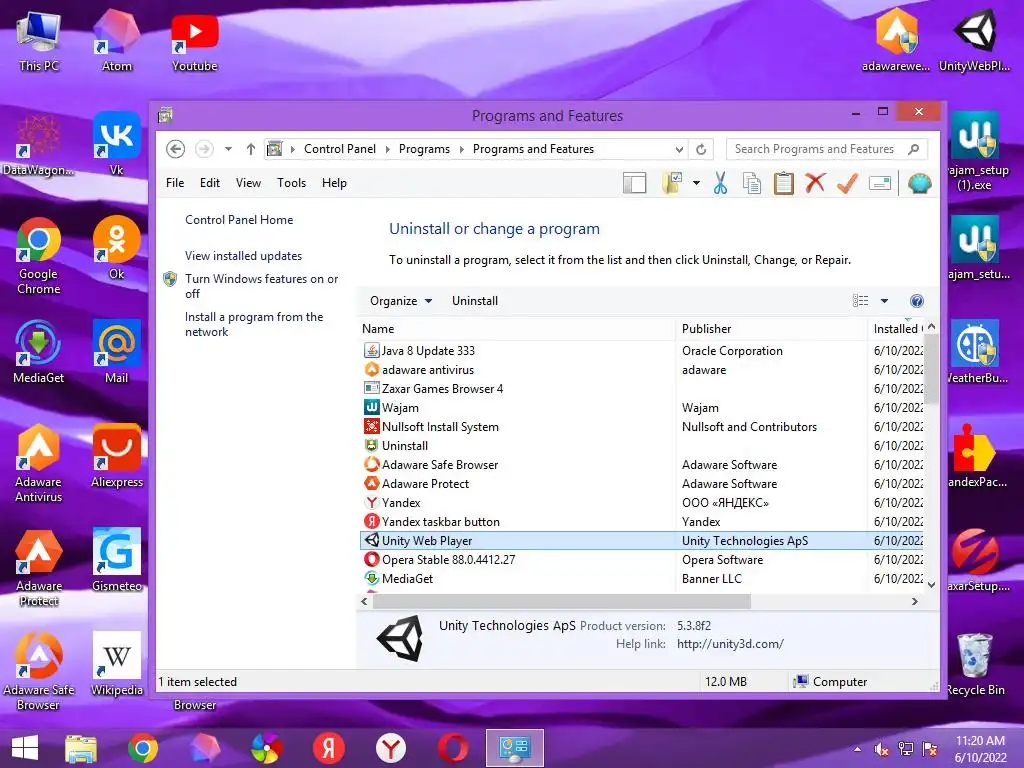Open Turn Windows features on or off
1024x768 pixels.
(261, 286)
